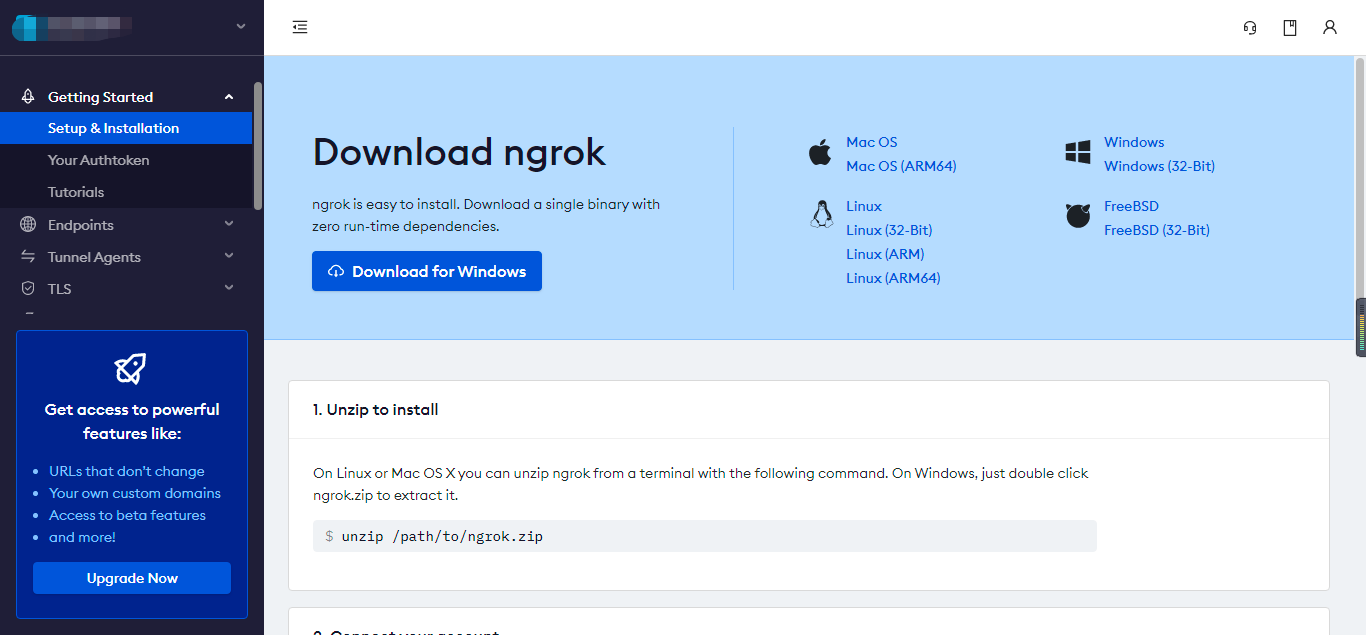Expand the Tunnel Agents section
Viewport: 1366px width, 635px height.
[229, 256]
